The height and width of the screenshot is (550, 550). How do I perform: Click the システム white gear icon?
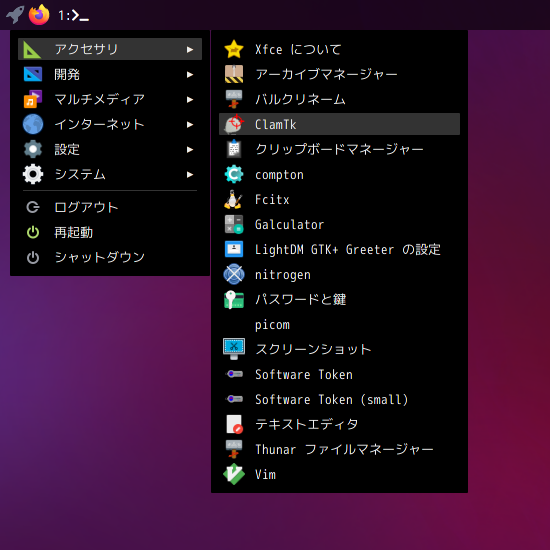[33, 174]
